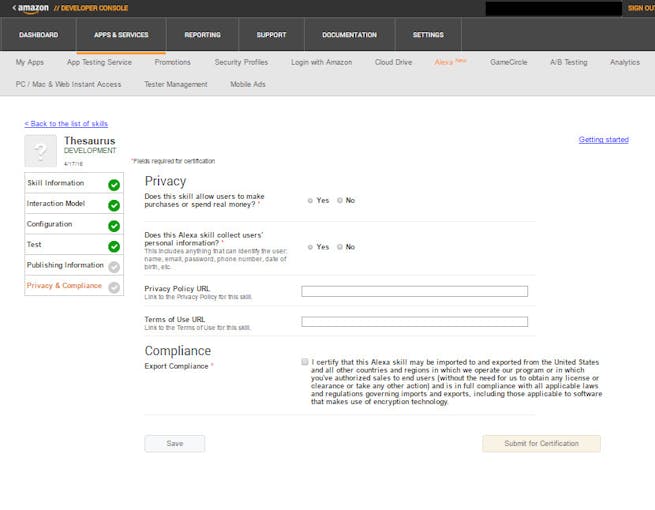Open Login with Amazon
655x510 pixels.
[x=322, y=62]
